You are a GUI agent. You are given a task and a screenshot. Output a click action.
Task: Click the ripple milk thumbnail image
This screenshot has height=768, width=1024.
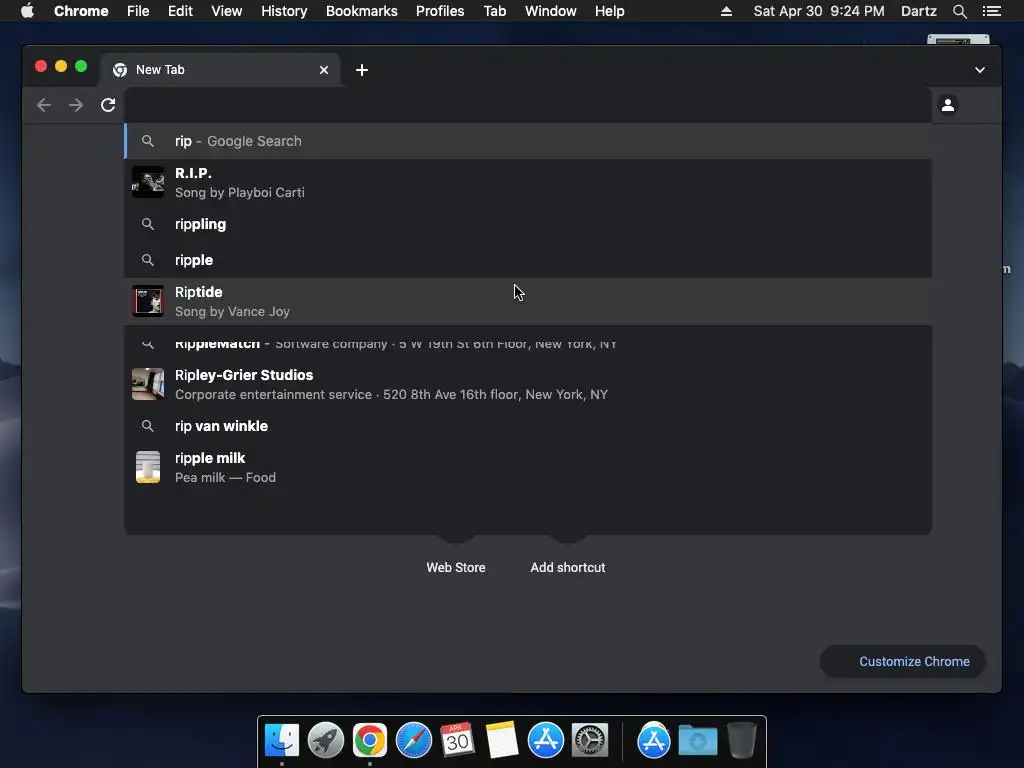pos(148,467)
